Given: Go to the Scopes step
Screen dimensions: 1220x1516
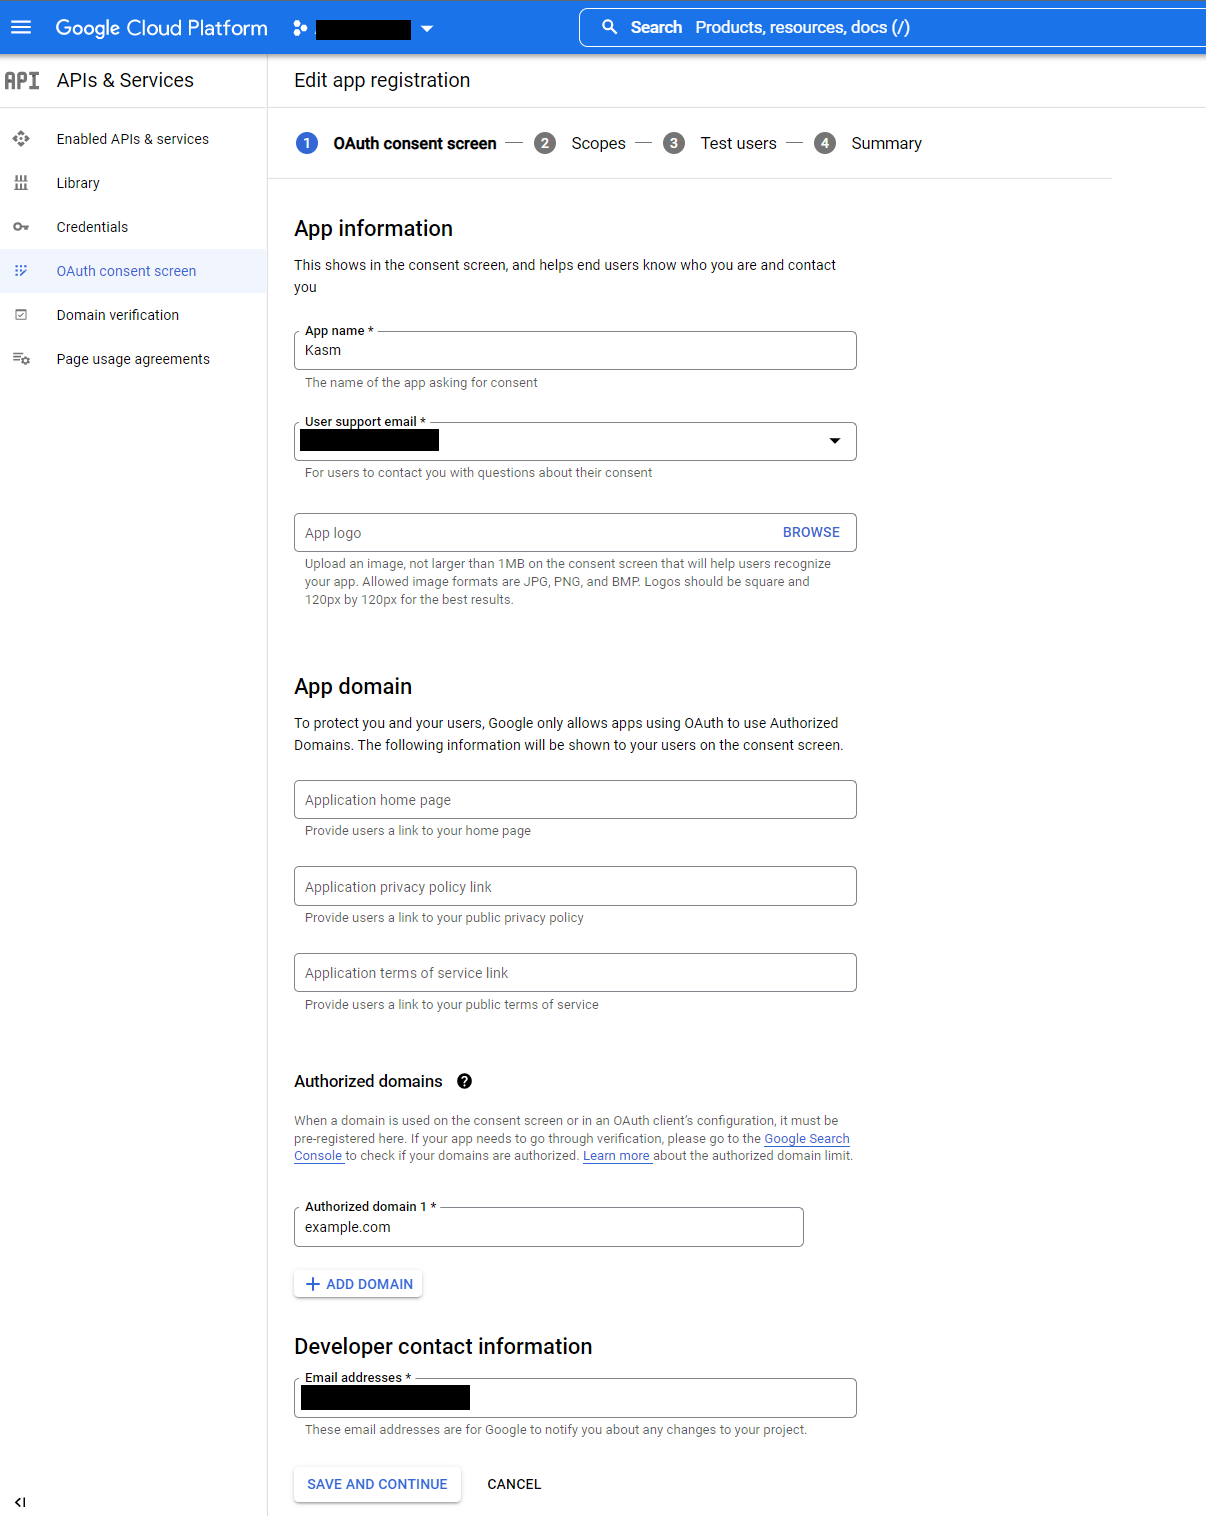Looking at the screenshot, I should click(x=597, y=143).
